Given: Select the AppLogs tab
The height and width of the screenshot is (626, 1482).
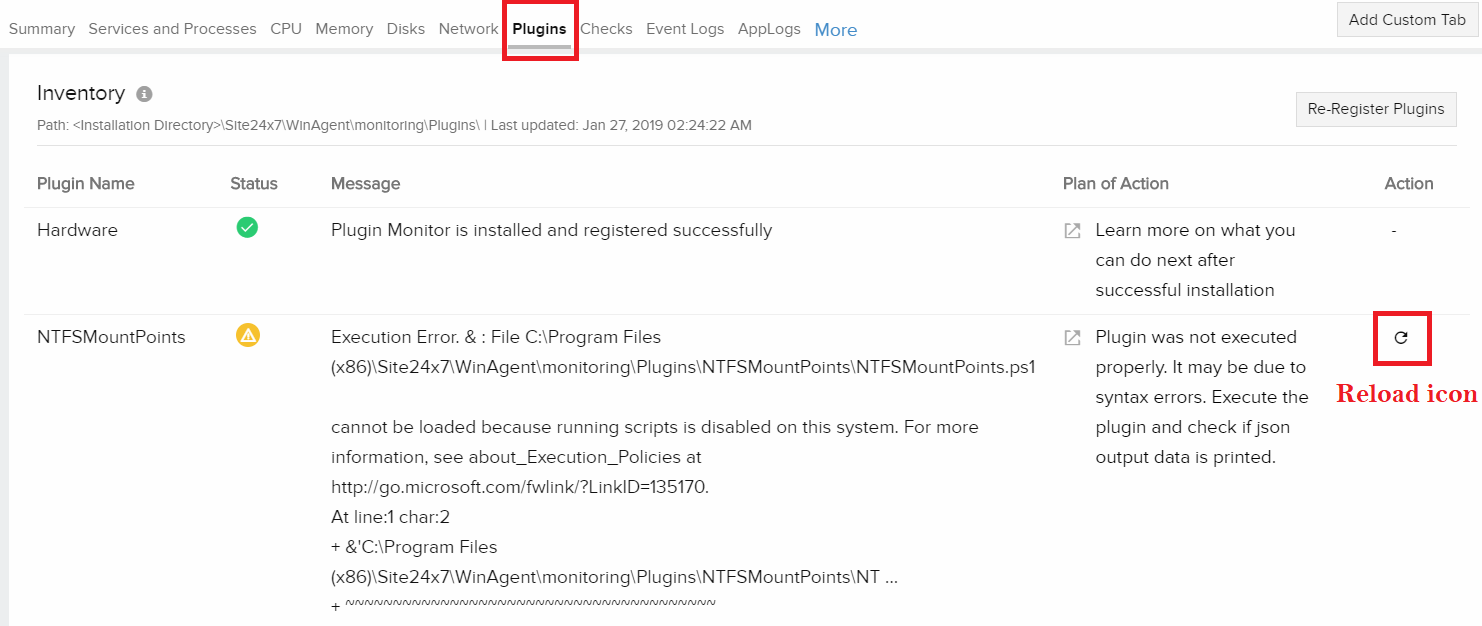Looking at the screenshot, I should (x=769, y=29).
